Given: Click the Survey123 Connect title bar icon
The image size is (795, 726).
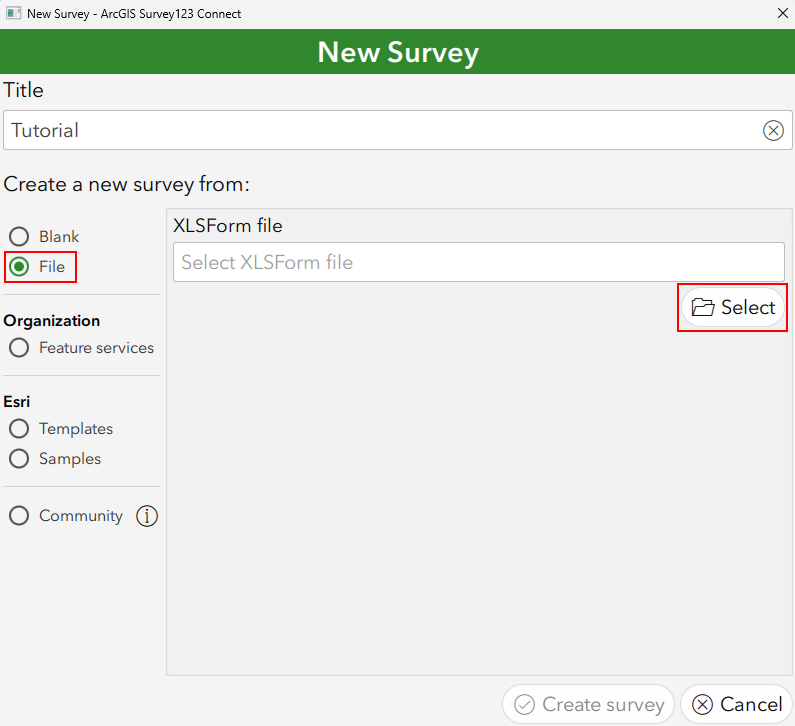Looking at the screenshot, I should [x=13, y=14].
